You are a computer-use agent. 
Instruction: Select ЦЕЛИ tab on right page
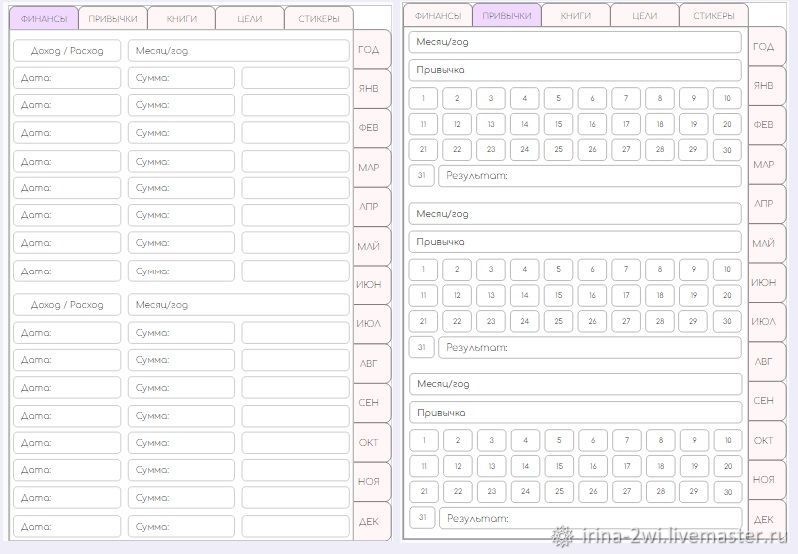click(x=644, y=15)
